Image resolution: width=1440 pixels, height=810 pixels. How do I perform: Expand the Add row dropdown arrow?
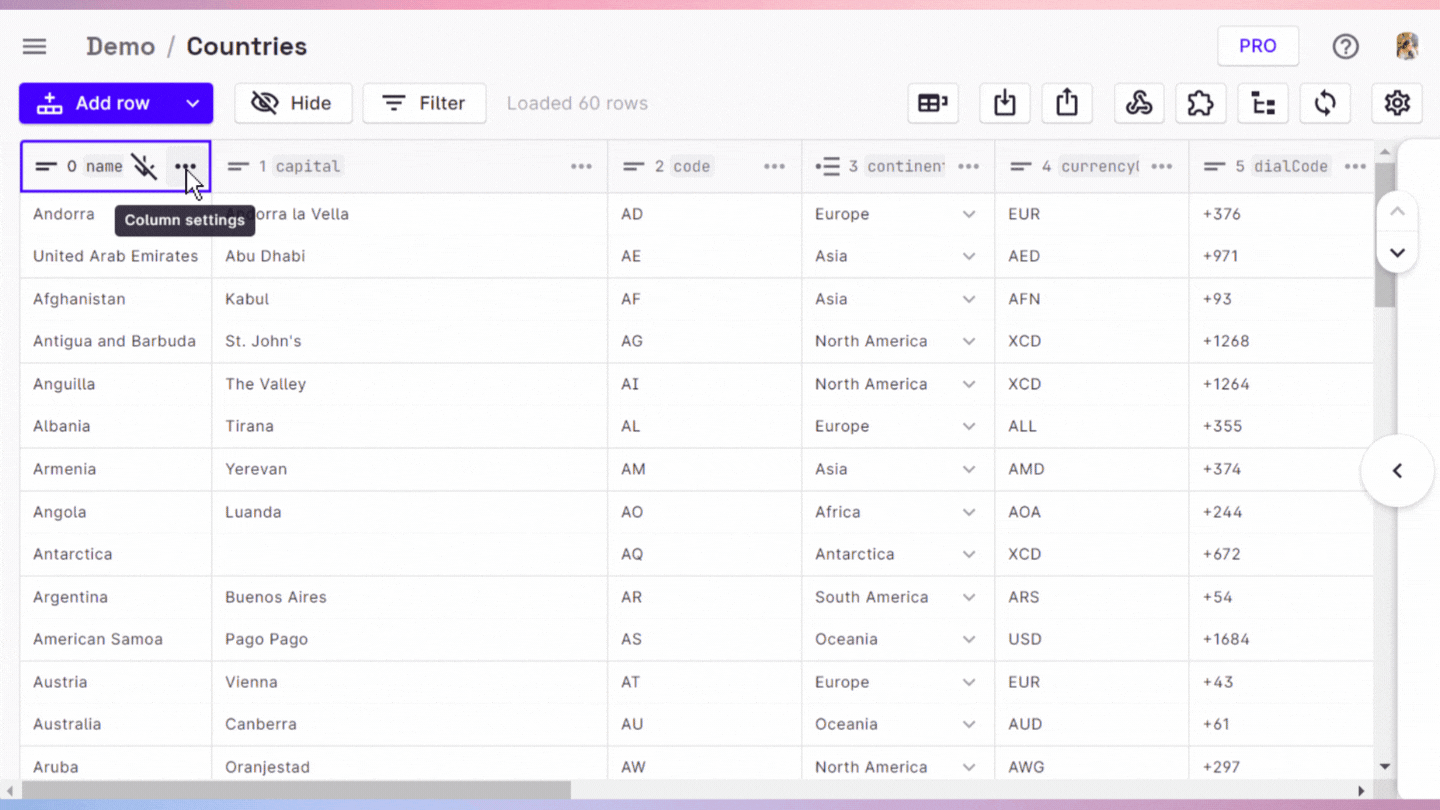[x=192, y=103]
